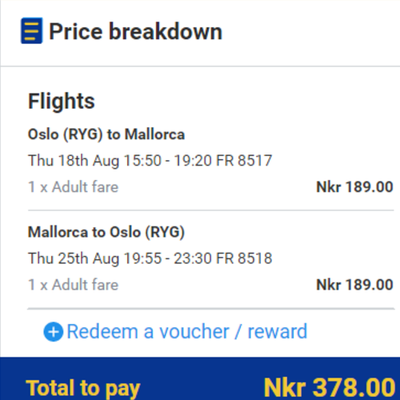Select the total amount Nkr 378.00
The image size is (400, 400).
coord(329,387)
